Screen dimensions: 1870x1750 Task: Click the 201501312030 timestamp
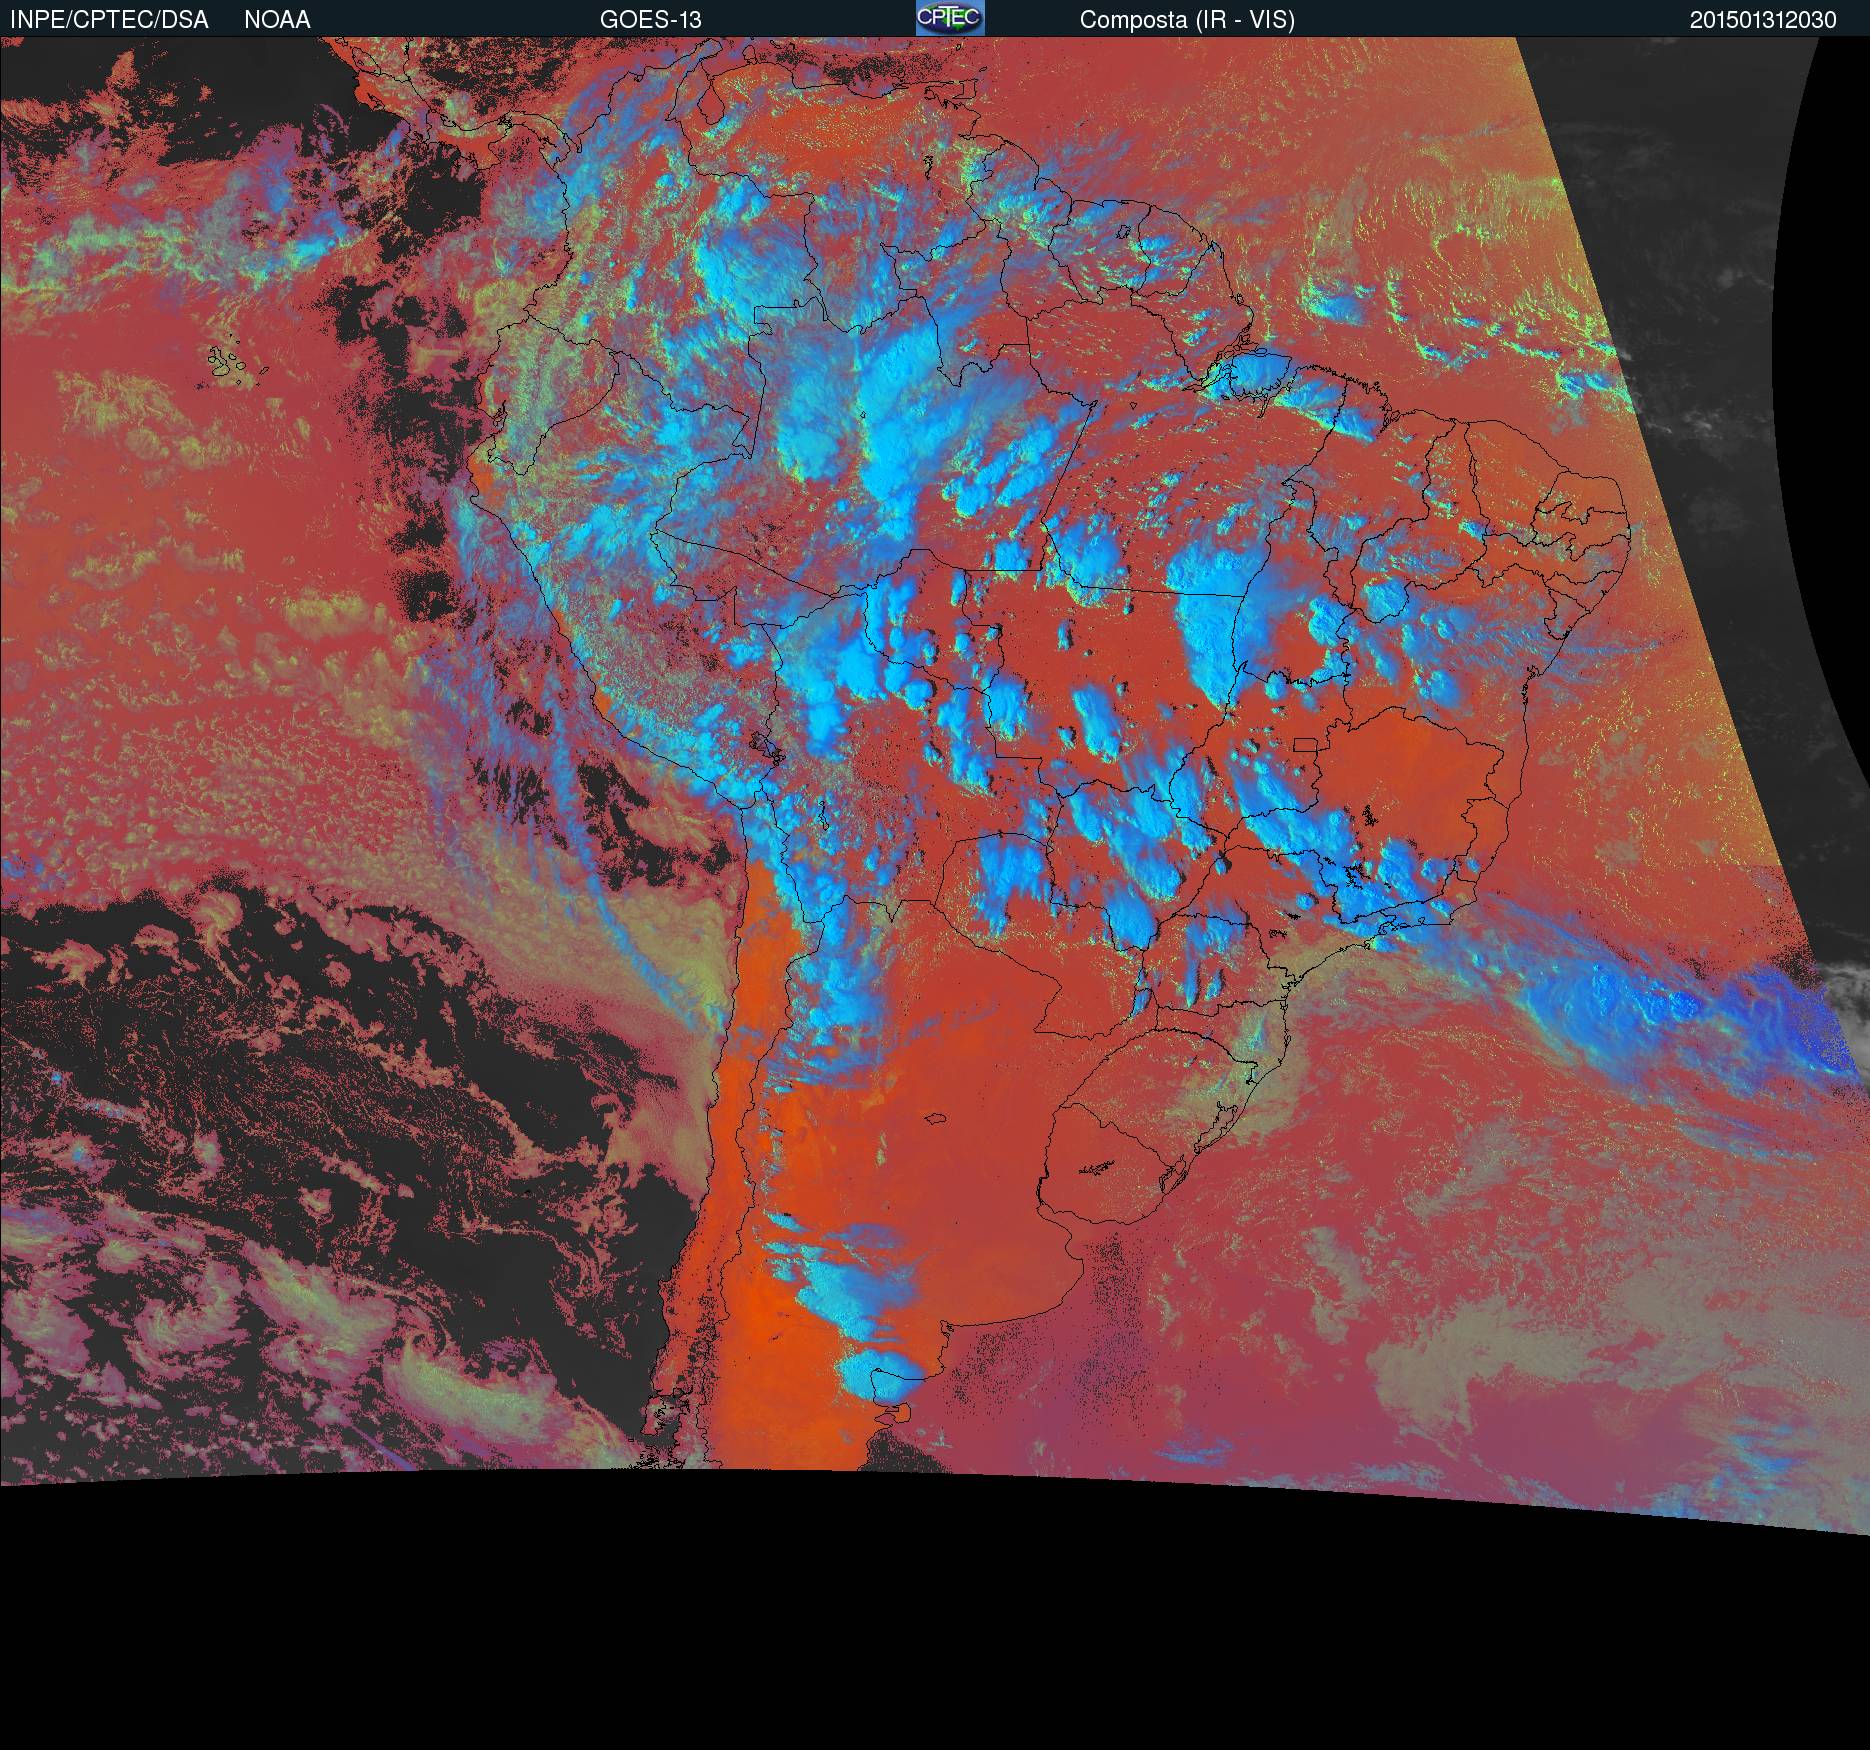pos(1762,19)
